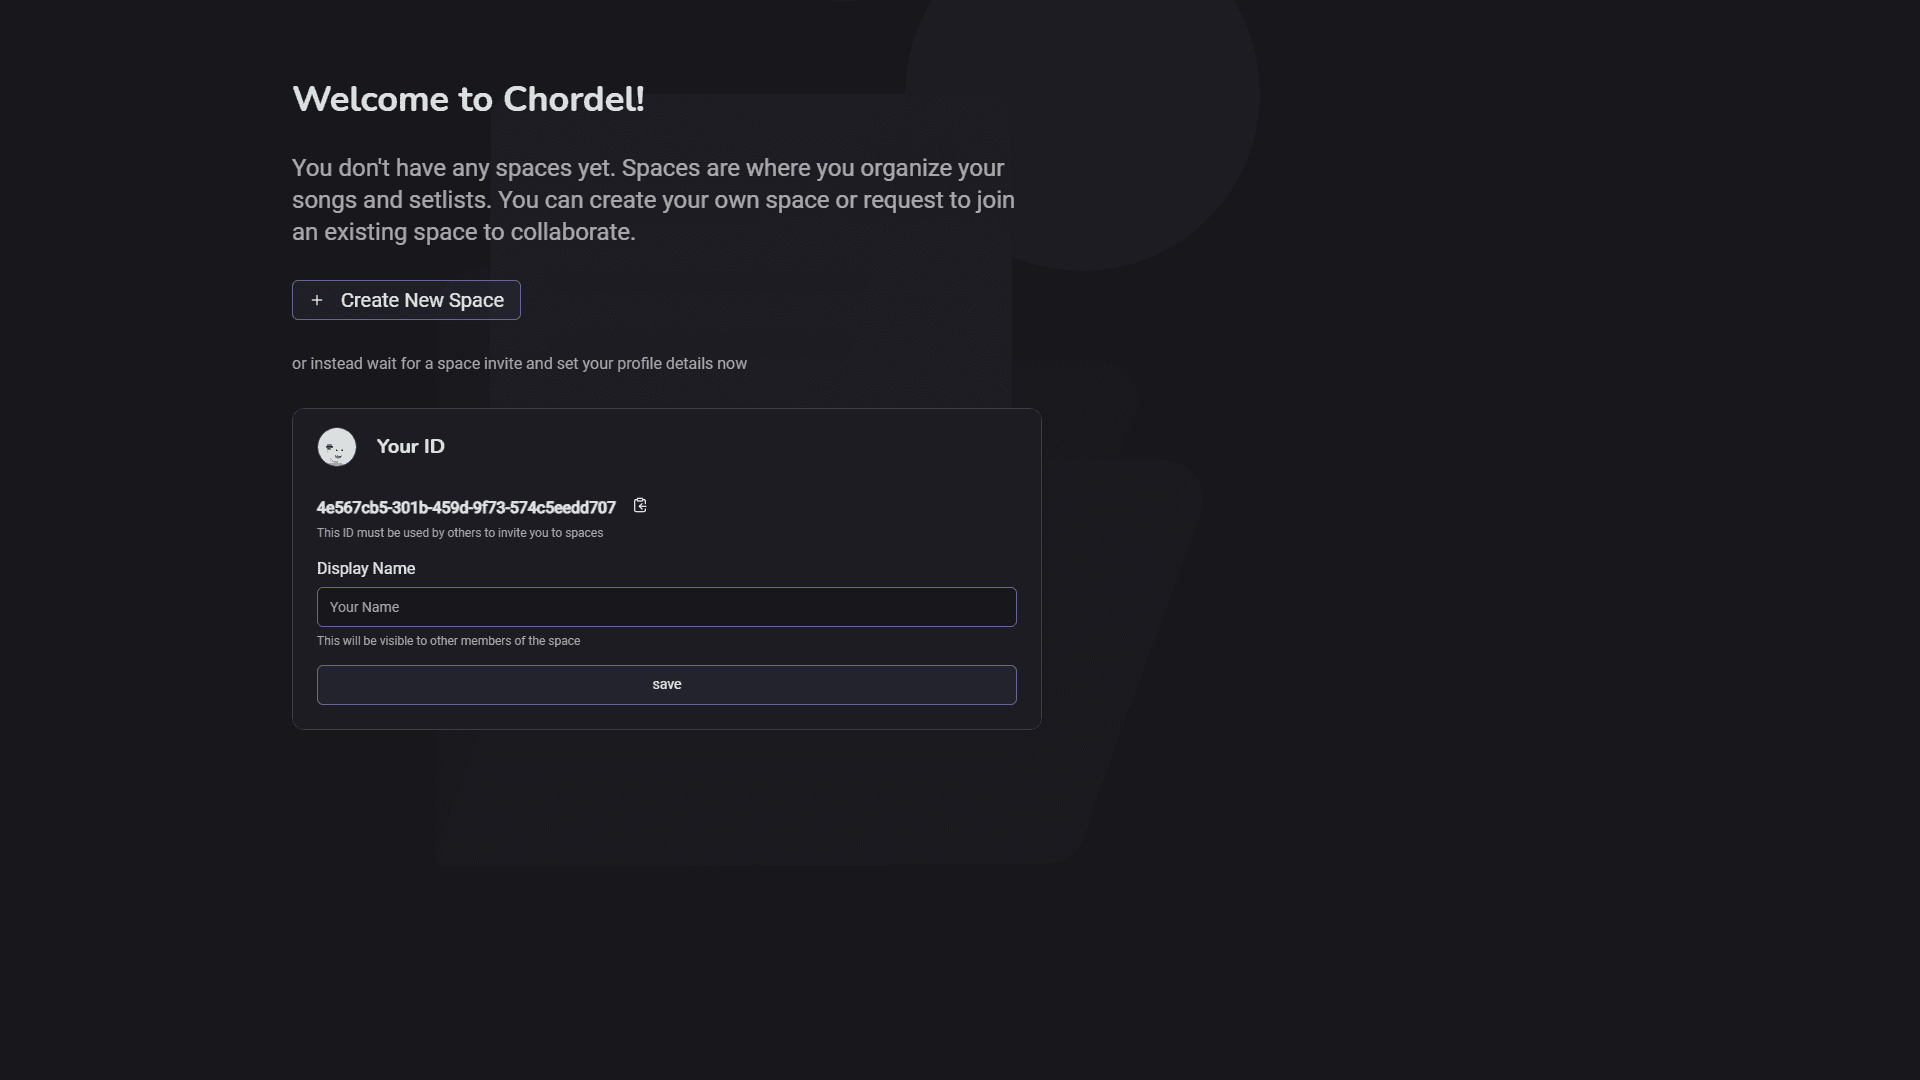
Task: Click the Display Name field label
Action: tap(366, 569)
